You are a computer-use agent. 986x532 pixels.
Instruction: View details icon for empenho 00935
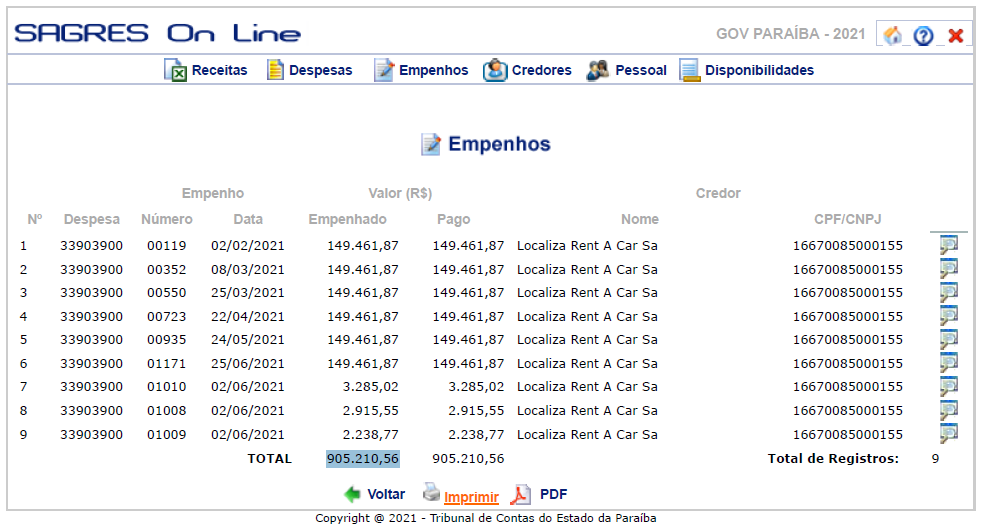(x=948, y=339)
